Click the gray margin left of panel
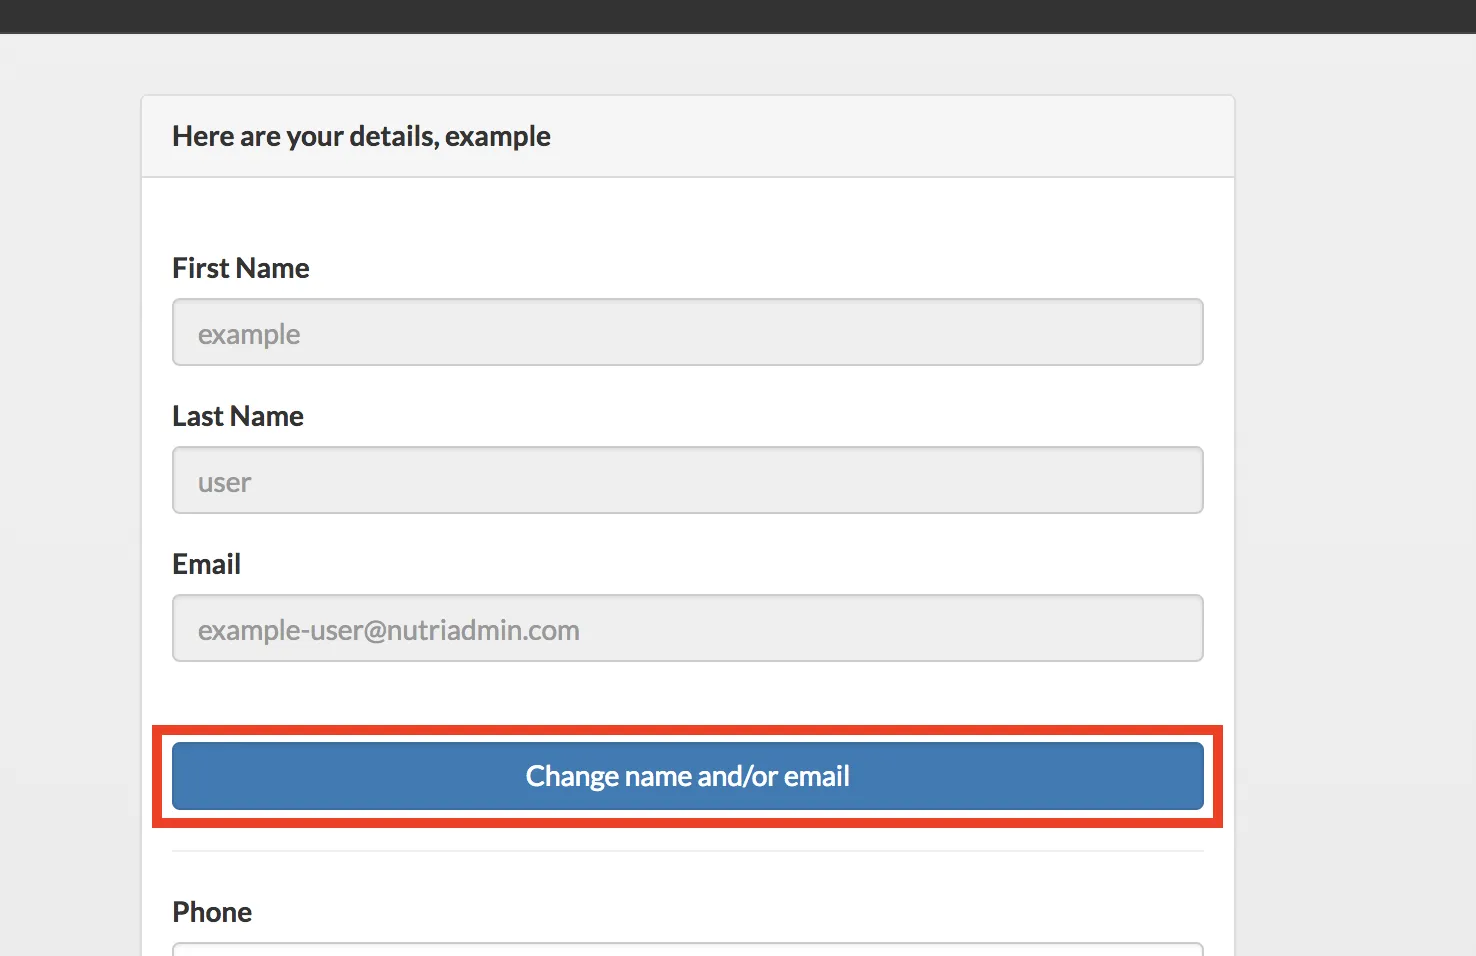 70,500
